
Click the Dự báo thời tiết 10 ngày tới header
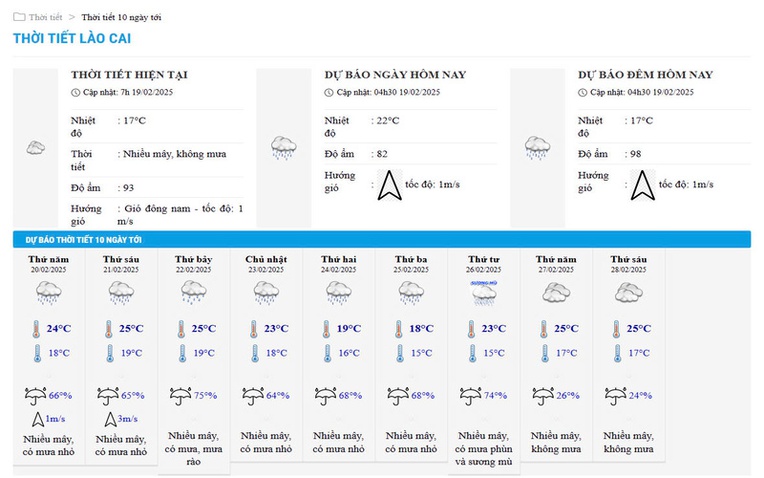[84, 240]
